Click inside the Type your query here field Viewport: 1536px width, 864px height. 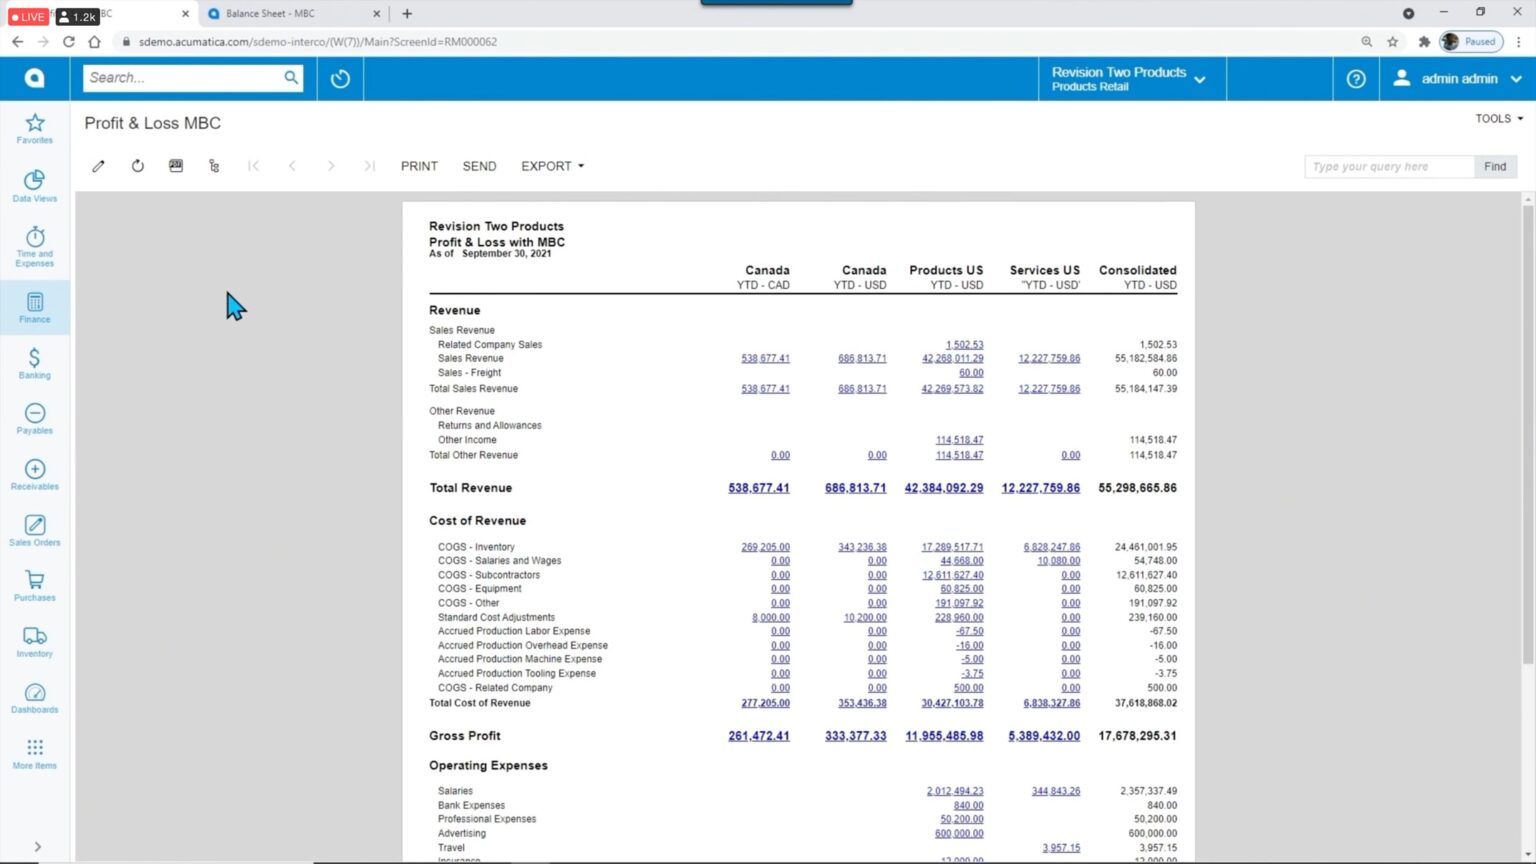[1388, 166]
